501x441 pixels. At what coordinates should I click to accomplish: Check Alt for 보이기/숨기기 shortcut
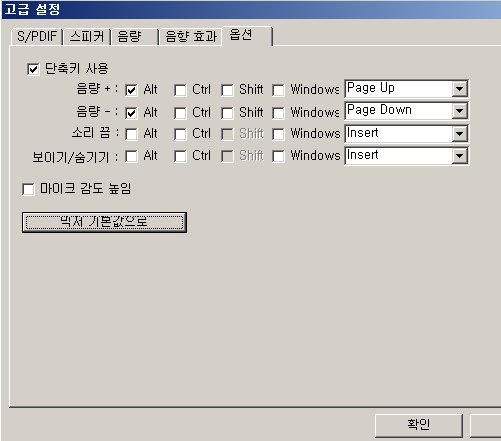point(131,156)
